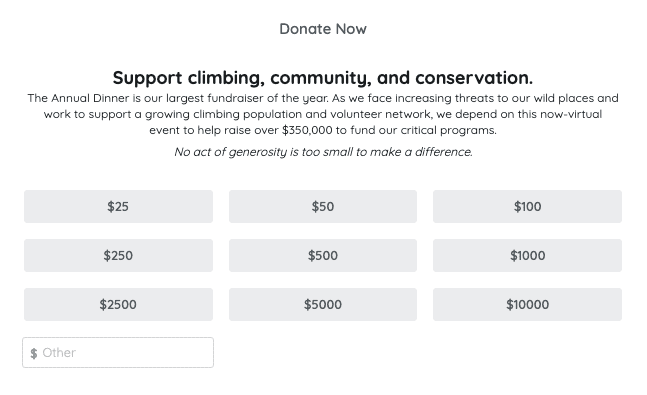
Task: Select the $25 donation amount
Action: pos(118,206)
